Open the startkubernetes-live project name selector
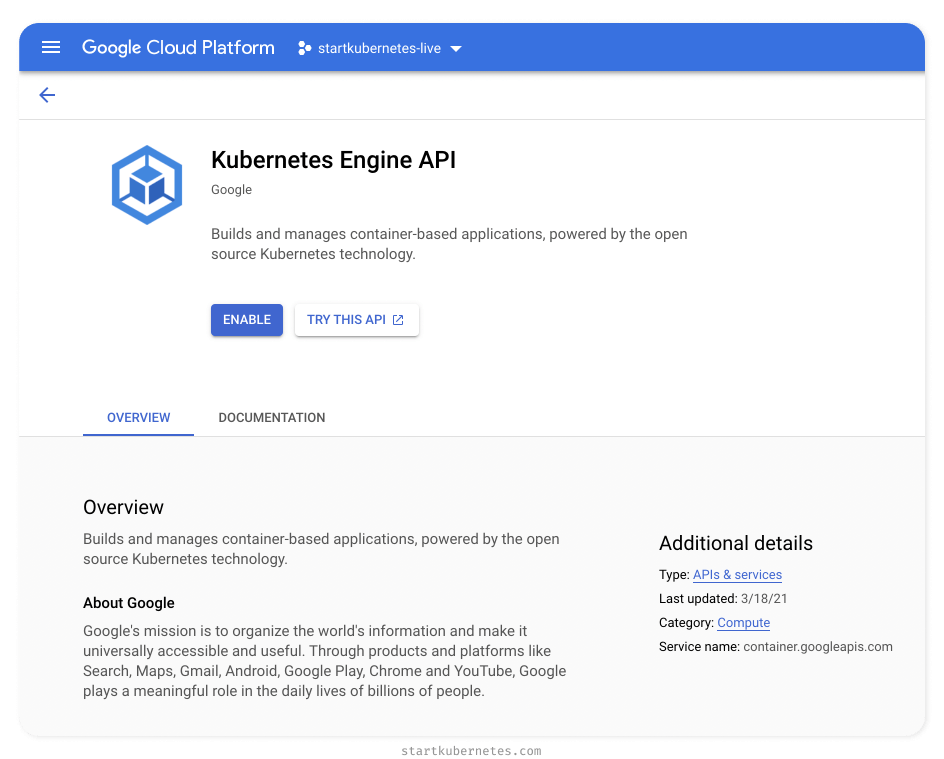The height and width of the screenshot is (759, 944). 379,48
